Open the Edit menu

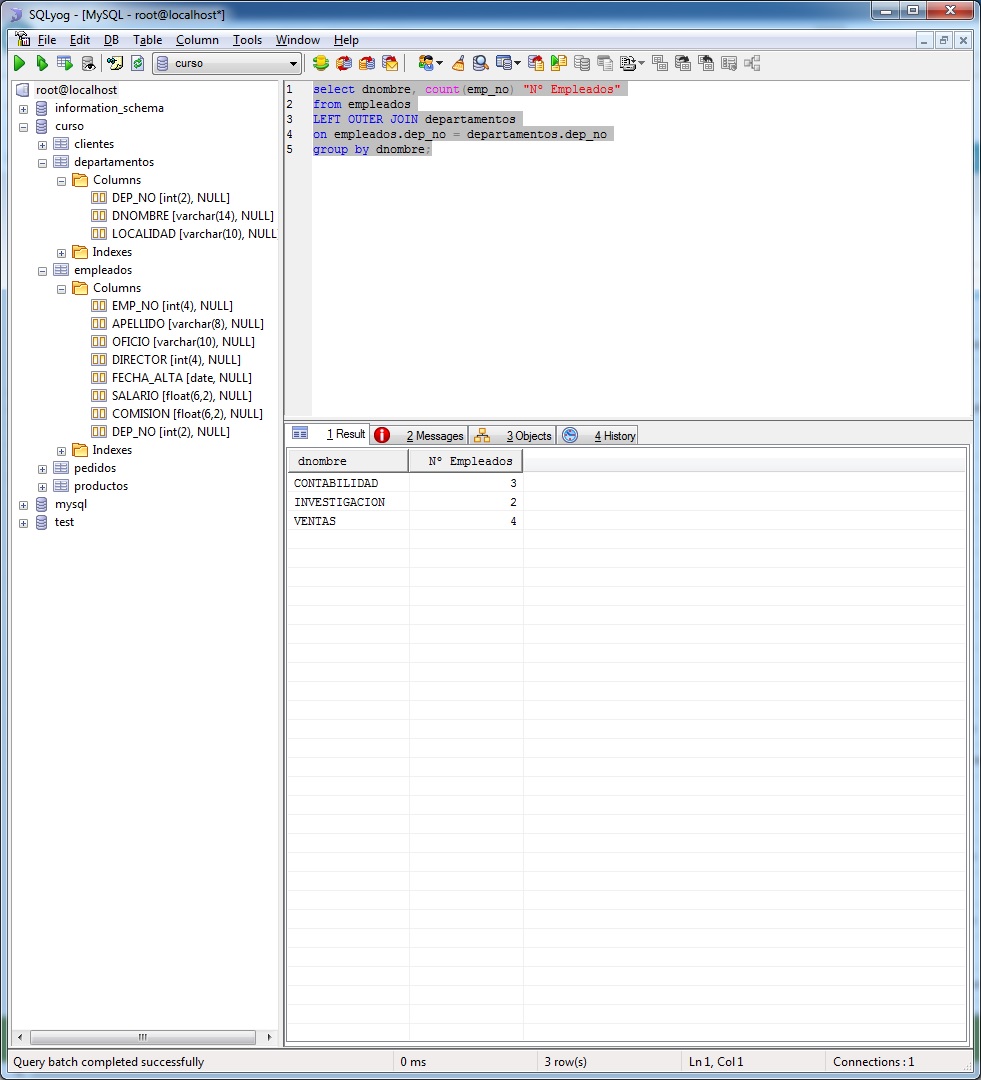tap(80, 40)
